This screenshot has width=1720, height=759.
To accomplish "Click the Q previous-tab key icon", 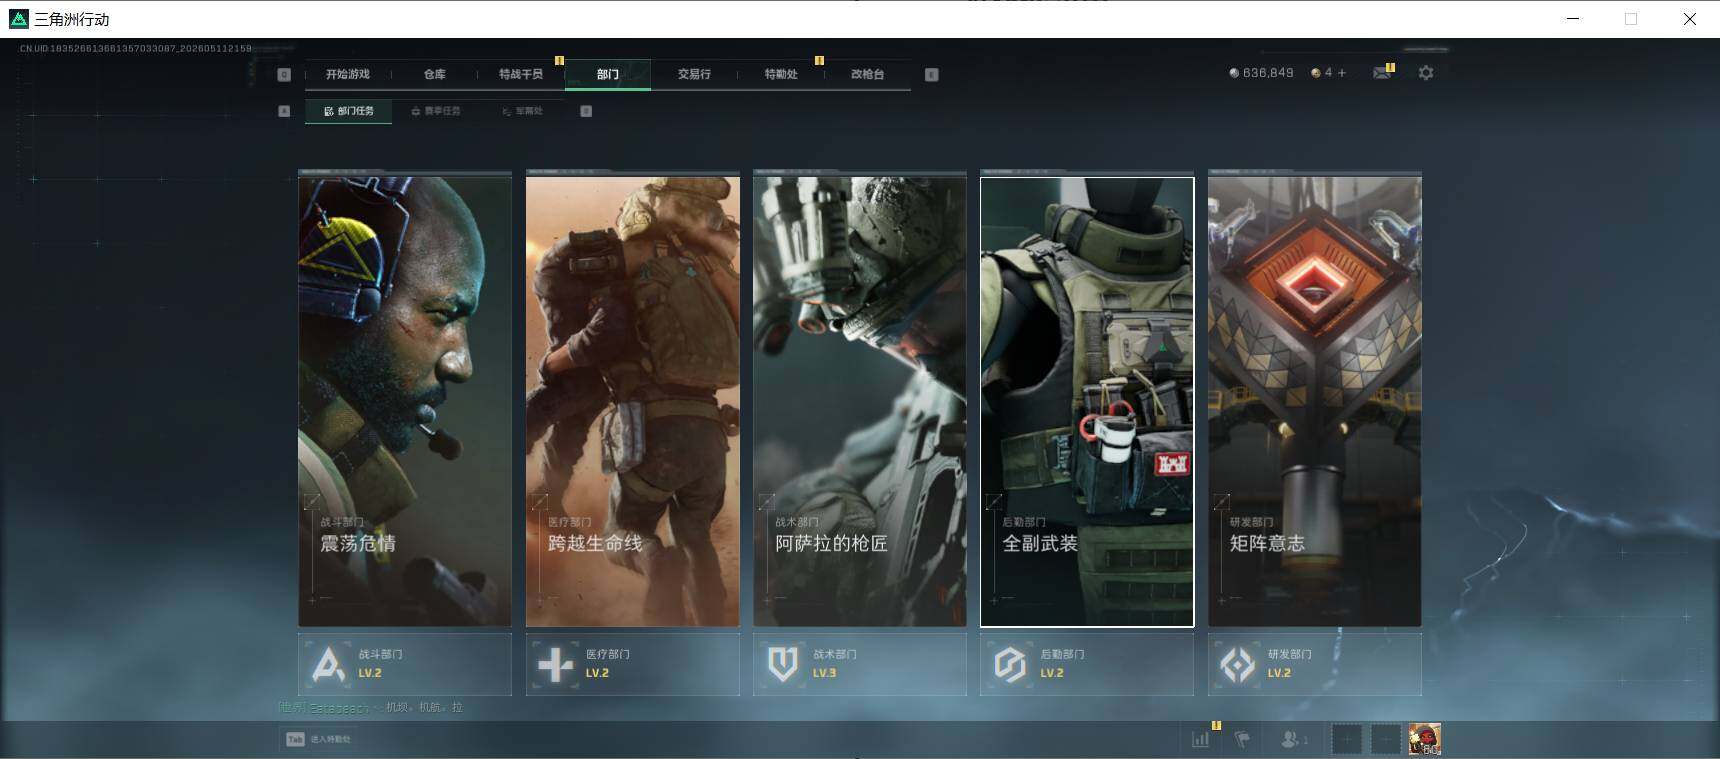I will pos(284,74).
